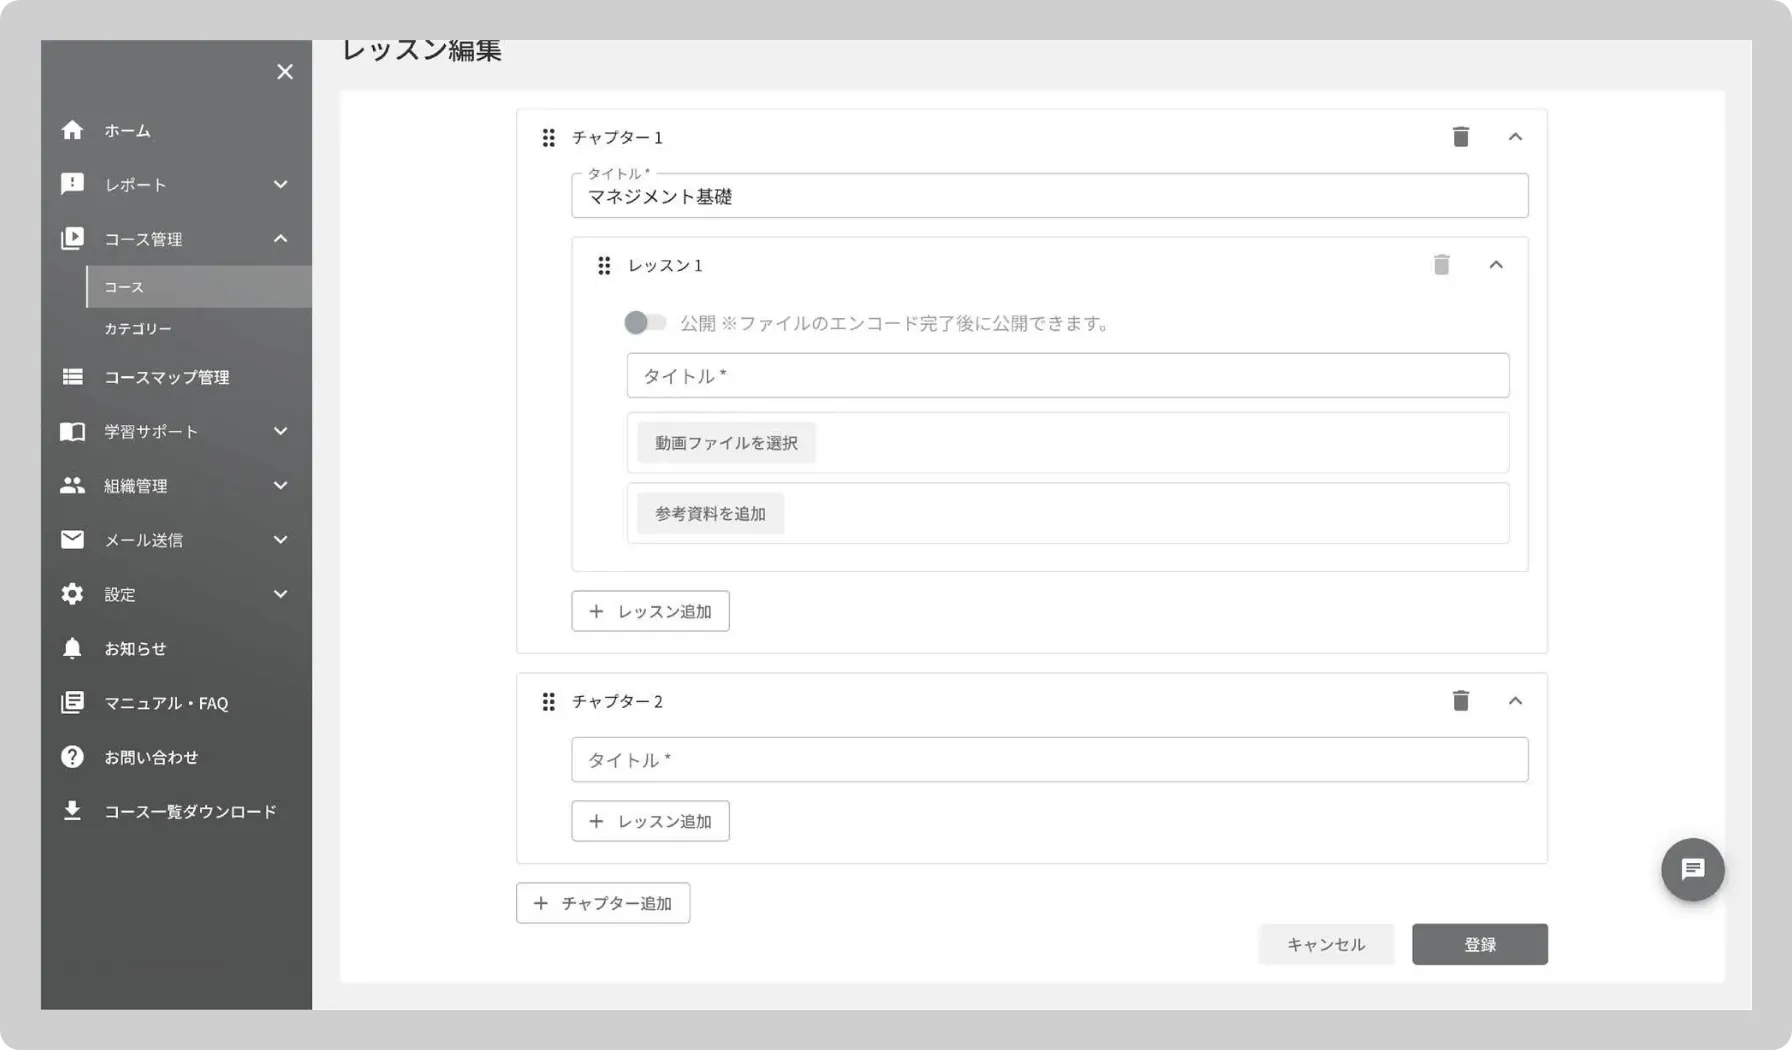Image resolution: width=1792 pixels, height=1050 pixels.
Task: Click the 登録 register button
Action: pyautogui.click(x=1479, y=944)
